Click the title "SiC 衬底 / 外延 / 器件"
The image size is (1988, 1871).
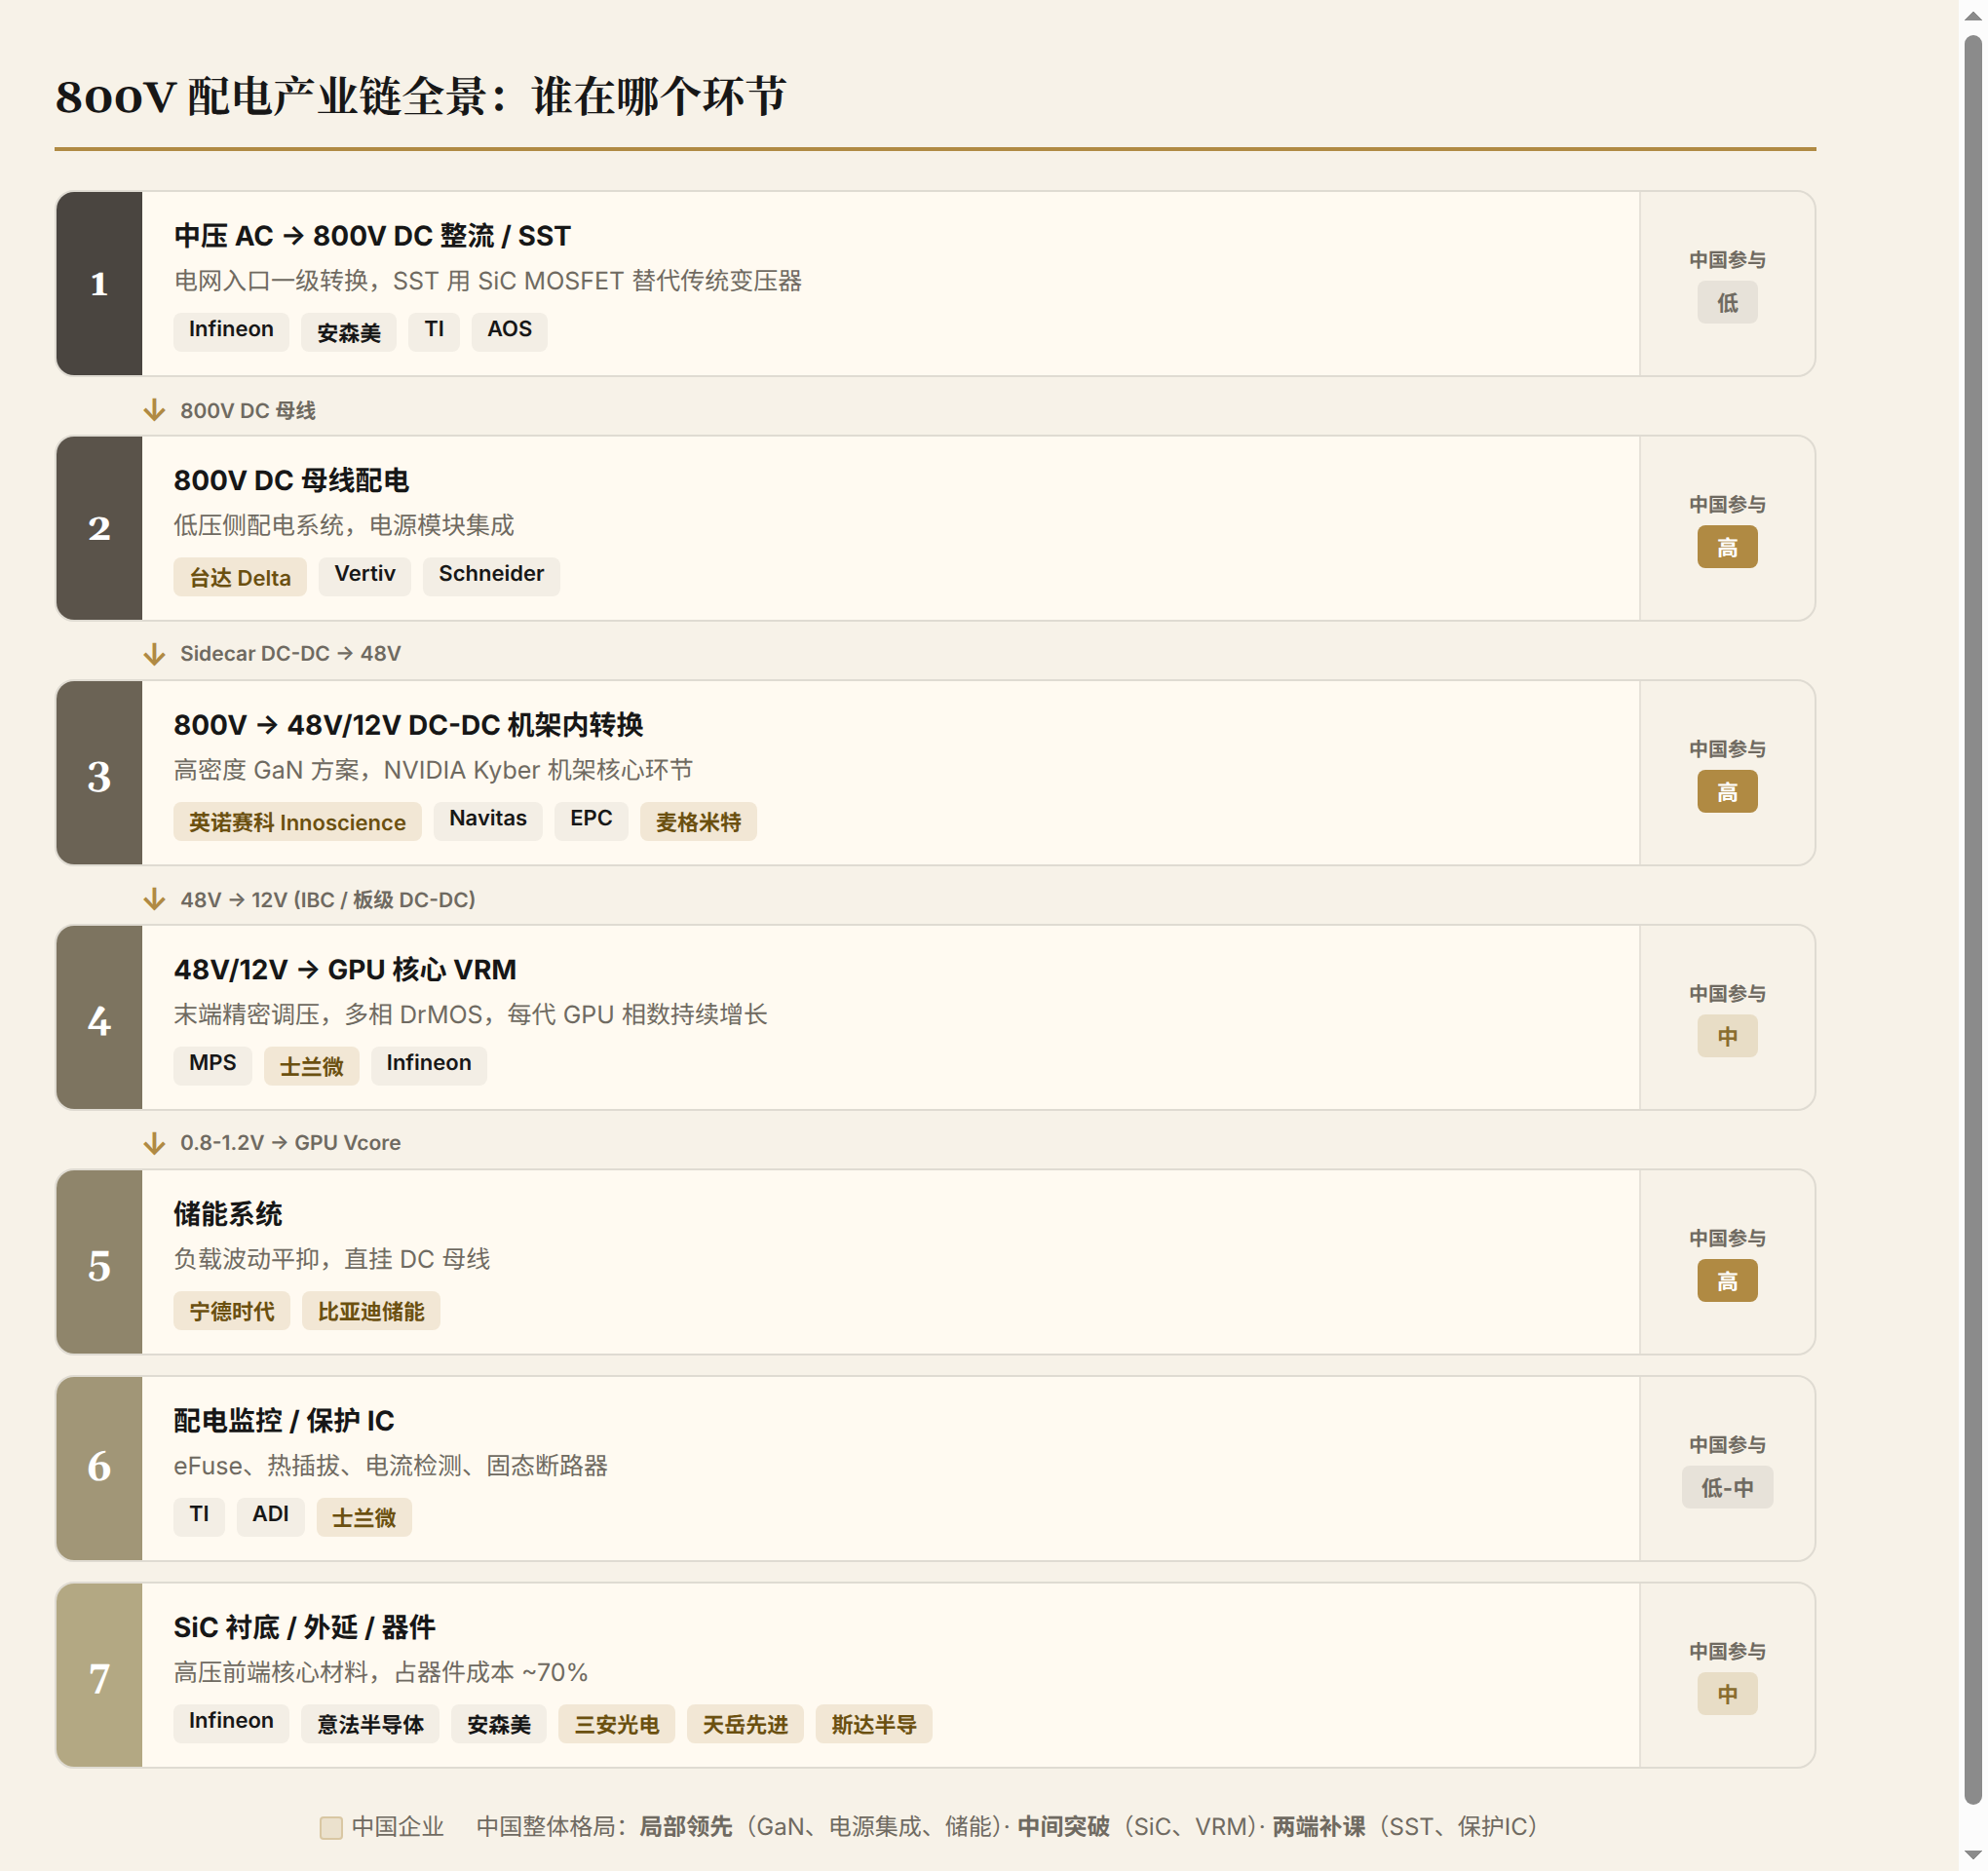coord(305,1628)
